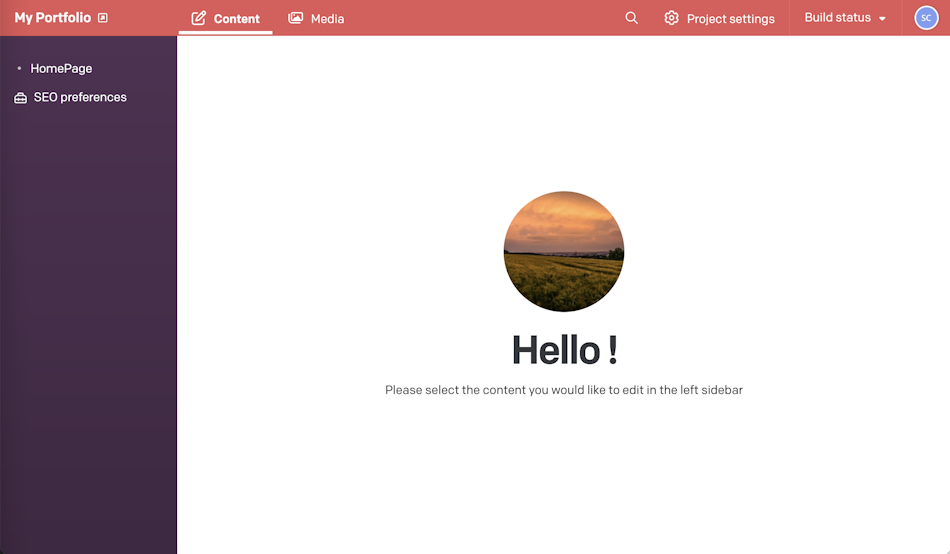This screenshot has width=950, height=554.
Task: Click the SEO preferences briefcase icon
Action: pos(21,98)
